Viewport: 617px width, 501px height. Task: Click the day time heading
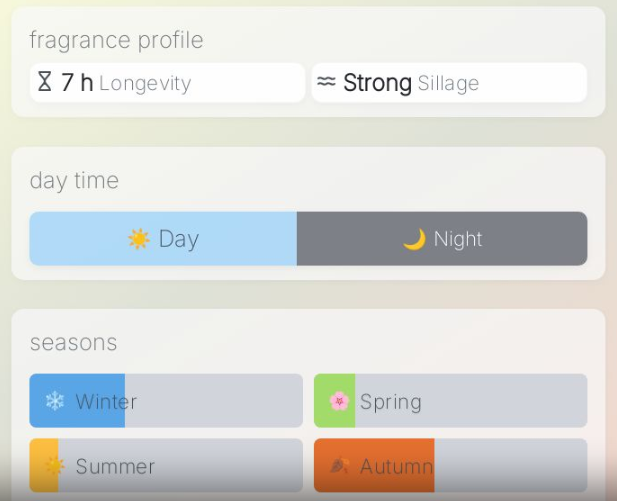coord(74,180)
